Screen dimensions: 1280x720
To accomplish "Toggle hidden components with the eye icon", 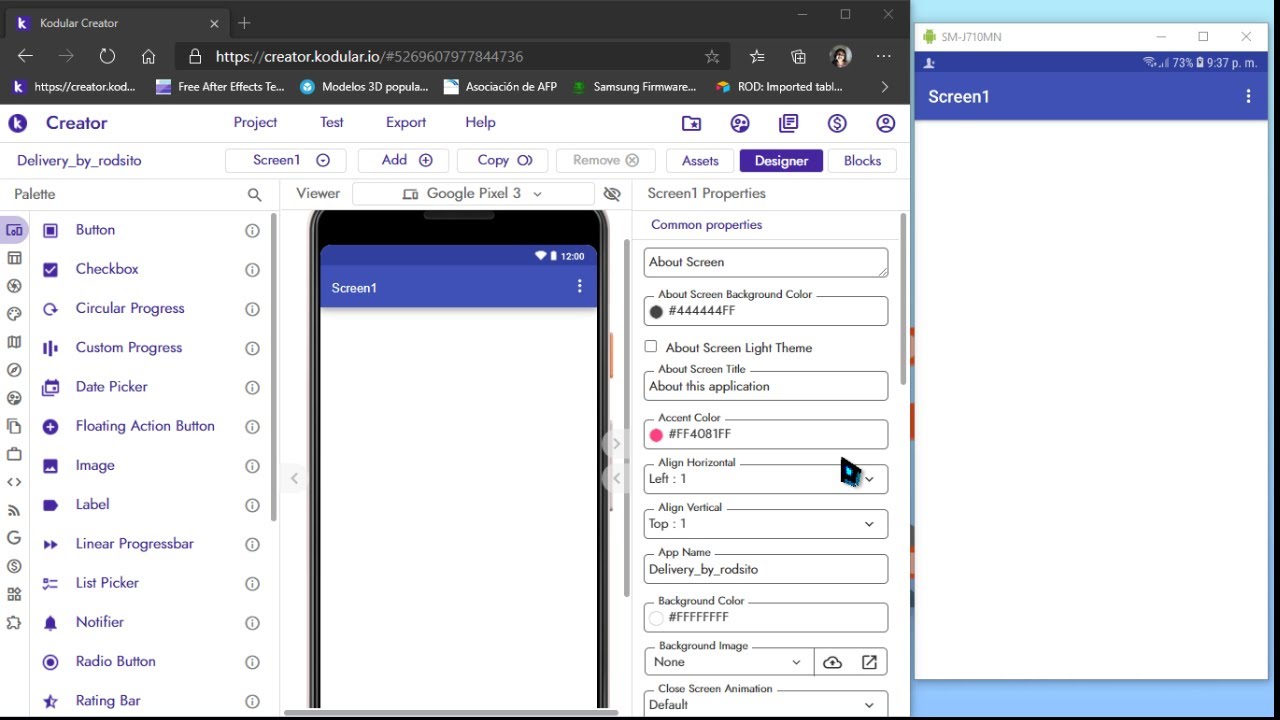I will [612, 194].
